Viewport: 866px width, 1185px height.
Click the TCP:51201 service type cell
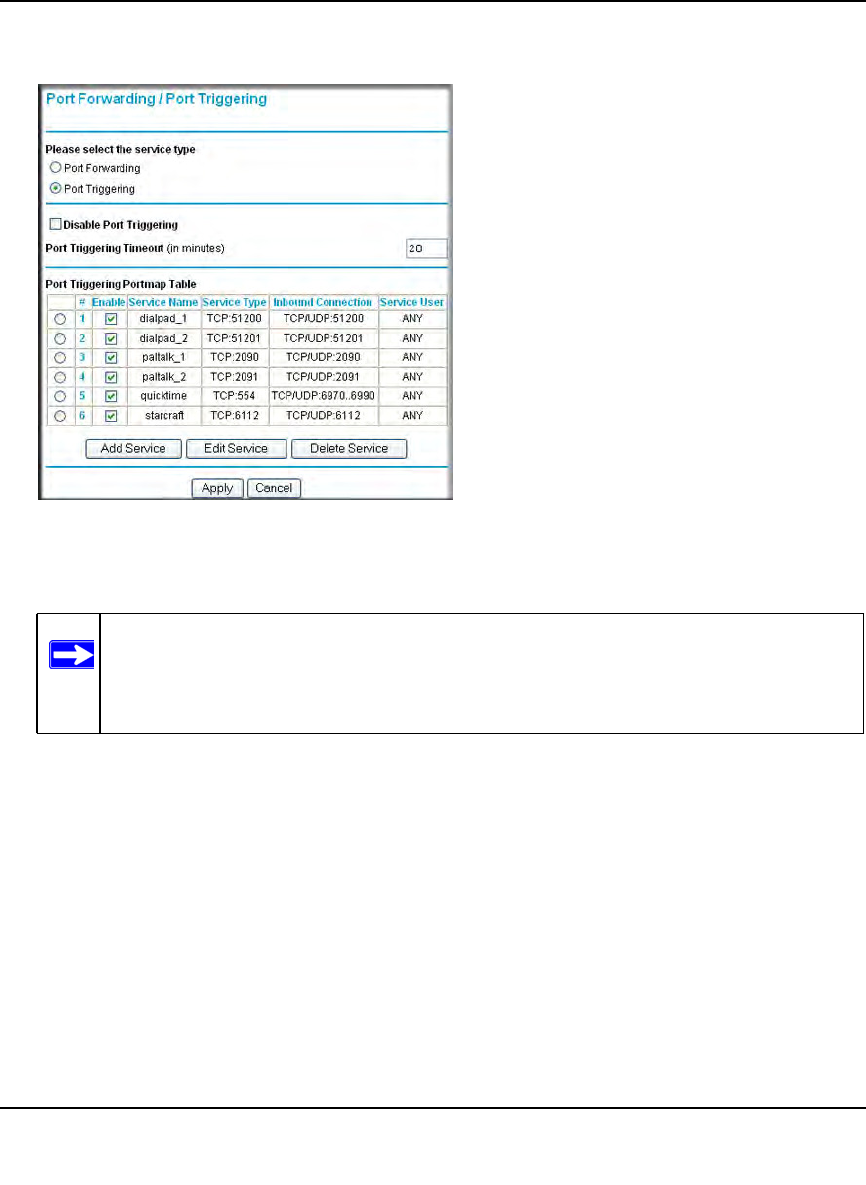tap(234, 339)
